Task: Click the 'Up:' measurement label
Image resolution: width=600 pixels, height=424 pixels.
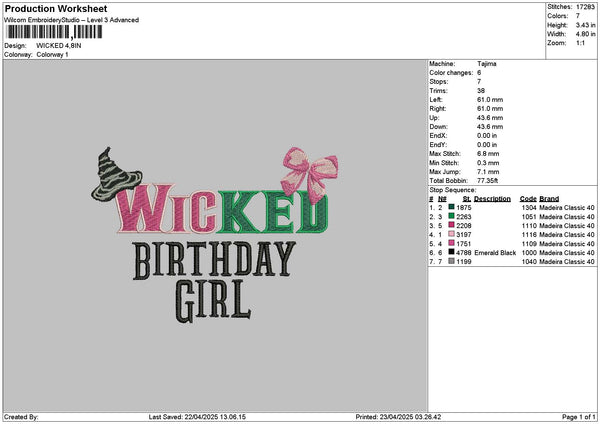Action: [x=434, y=118]
